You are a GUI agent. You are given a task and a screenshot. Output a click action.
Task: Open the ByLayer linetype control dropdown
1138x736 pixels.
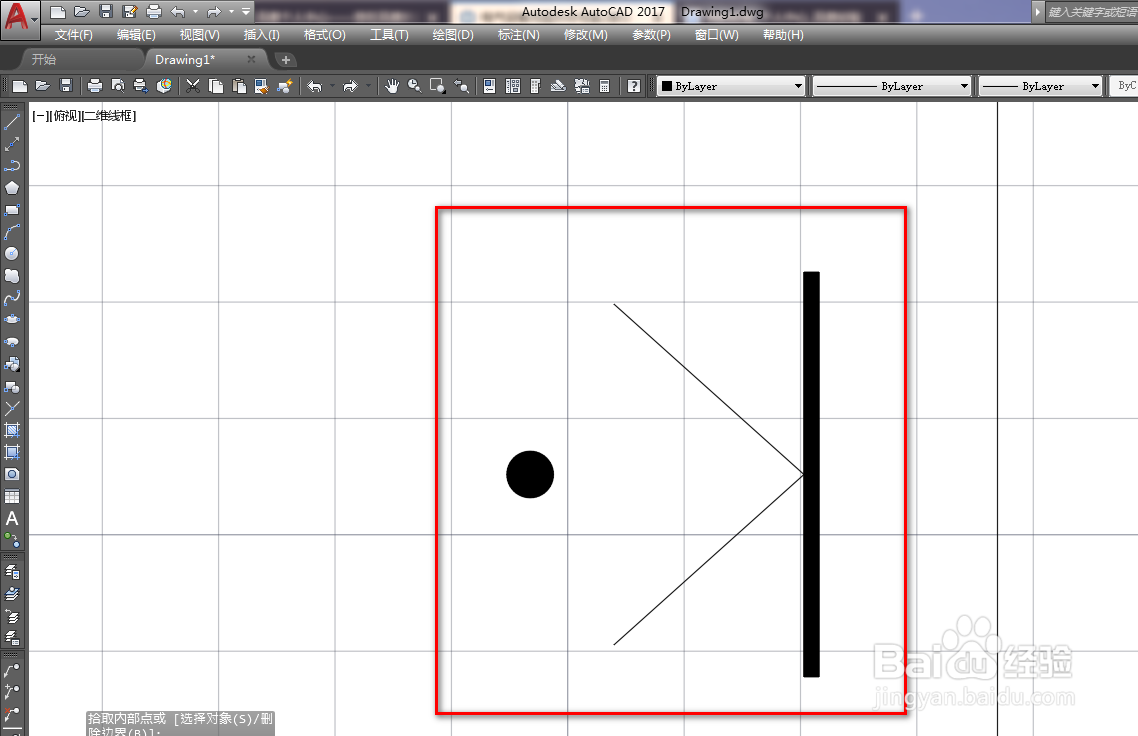coord(964,86)
